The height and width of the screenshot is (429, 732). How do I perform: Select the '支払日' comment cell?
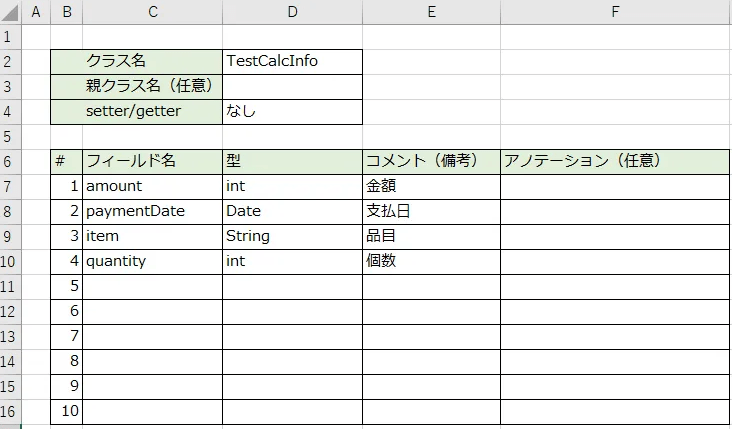click(431, 212)
